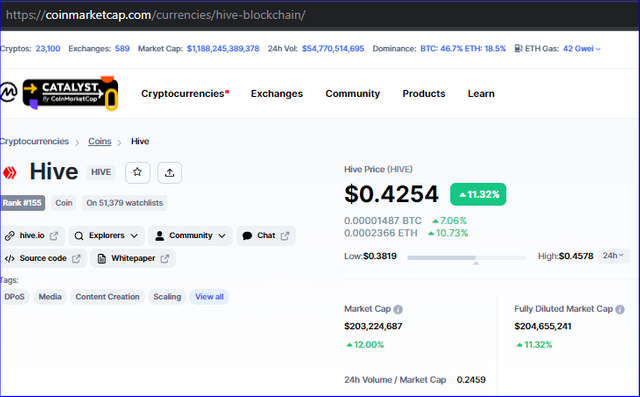Image resolution: width=640 pixels, height=397 pixels.
Task: Click the info icon beside Market Cap
Action: 398,309
